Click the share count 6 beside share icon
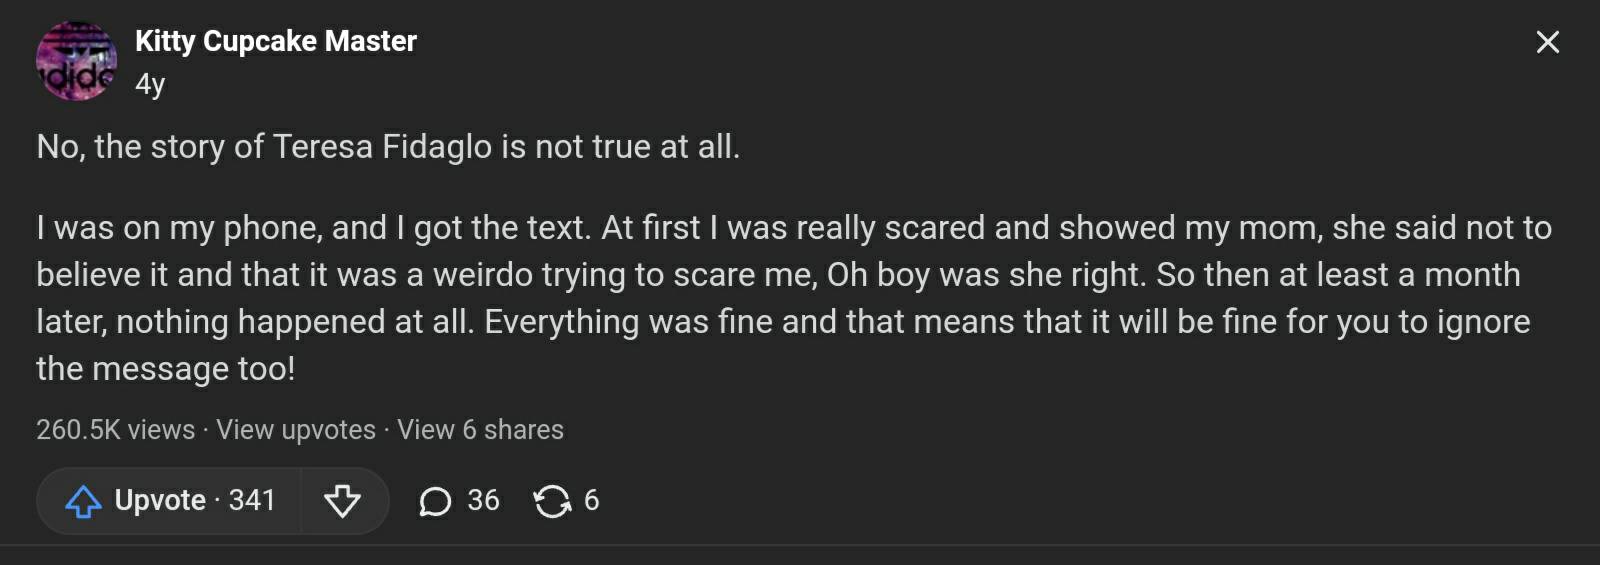 pyautogui.click(x=591, y=500)
